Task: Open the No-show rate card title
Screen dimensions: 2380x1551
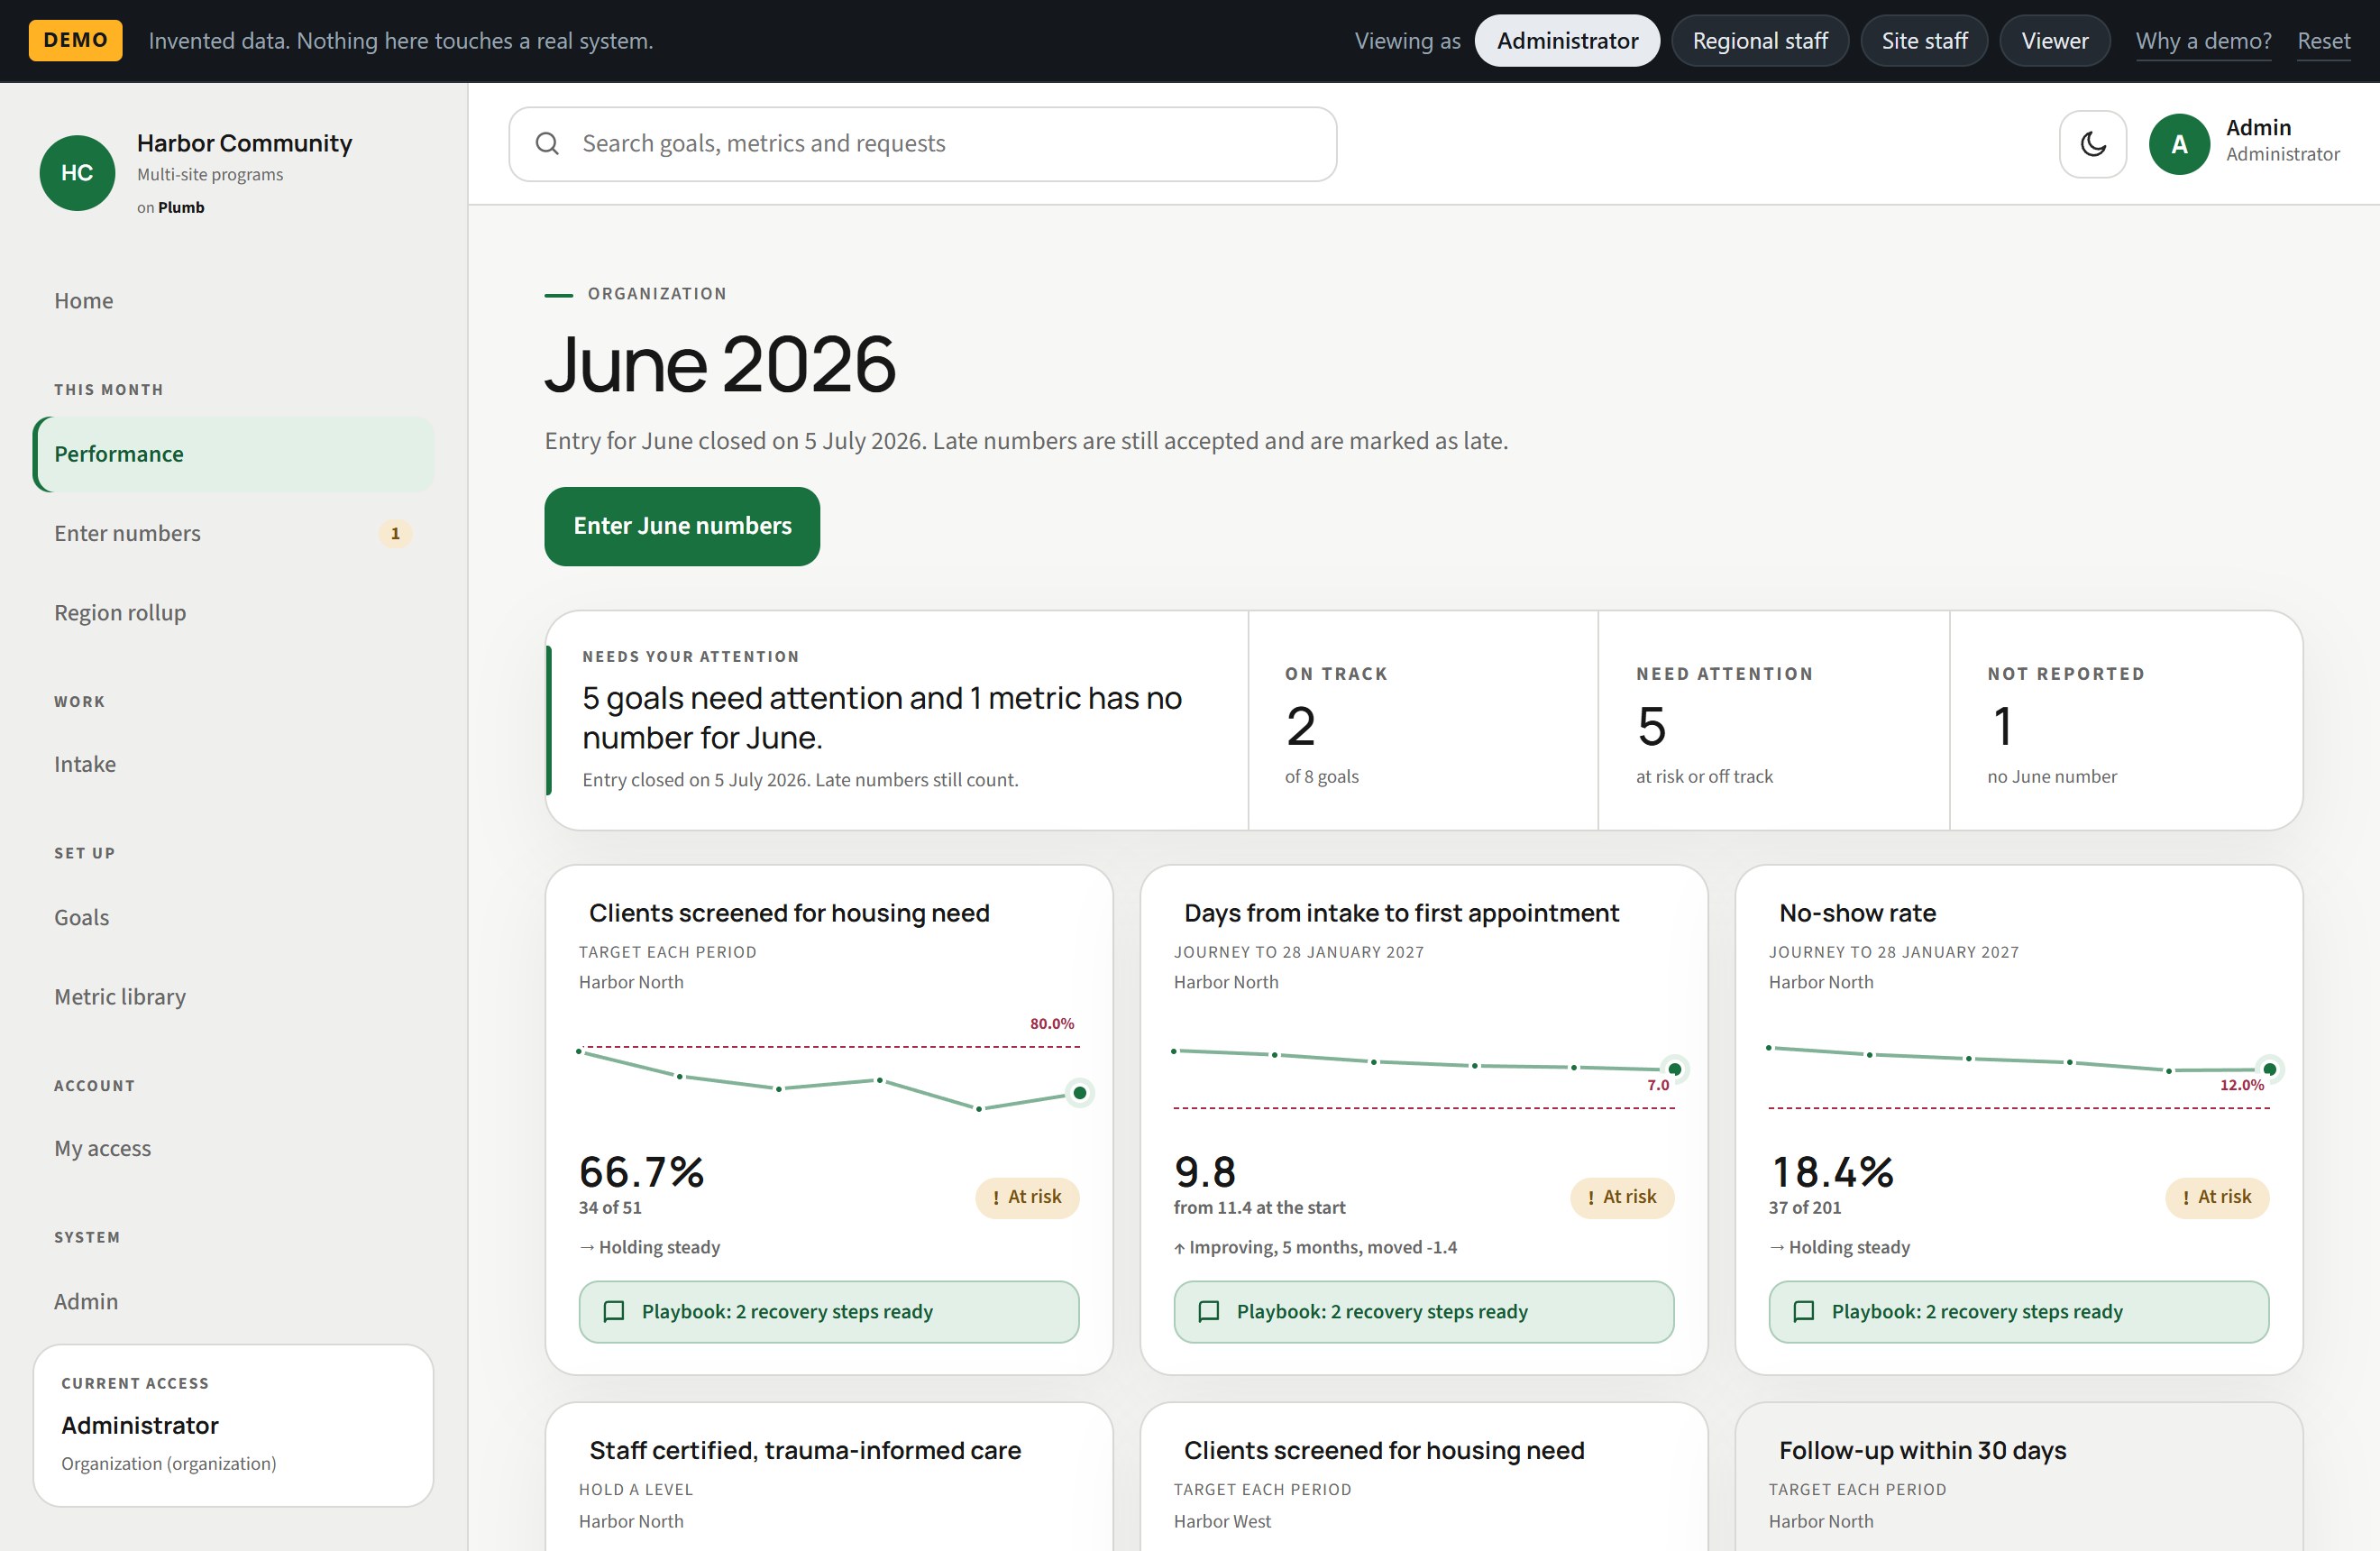Action: click(1857, 913)
